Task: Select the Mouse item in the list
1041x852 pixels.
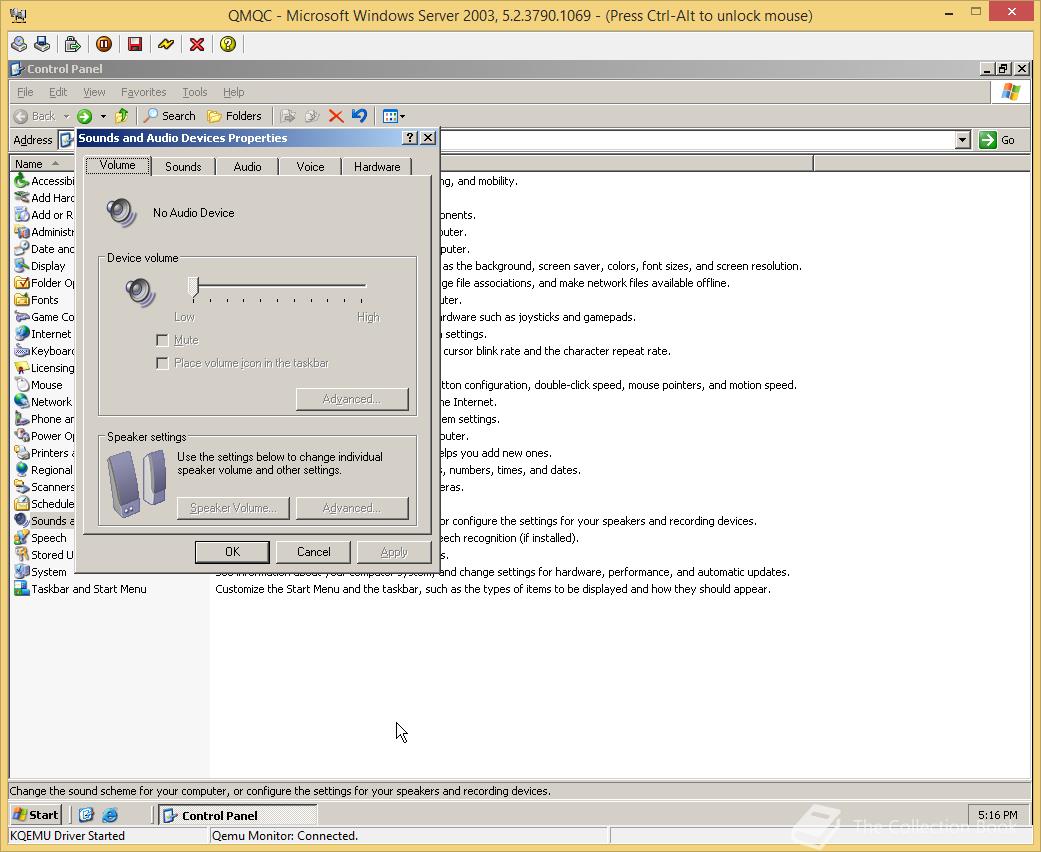Action: coord(39,385)
